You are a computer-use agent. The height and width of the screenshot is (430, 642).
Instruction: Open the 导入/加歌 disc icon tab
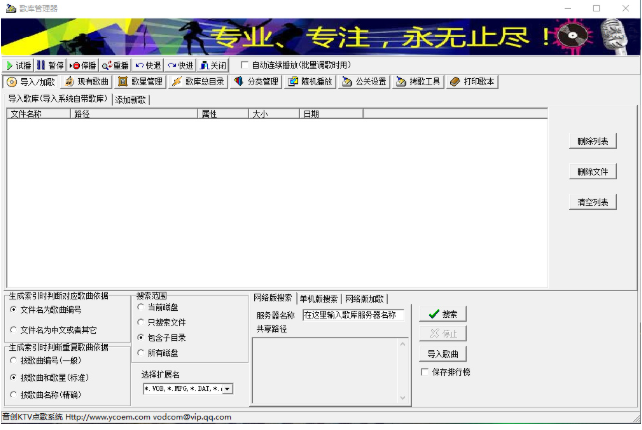(x=31, y=82)
